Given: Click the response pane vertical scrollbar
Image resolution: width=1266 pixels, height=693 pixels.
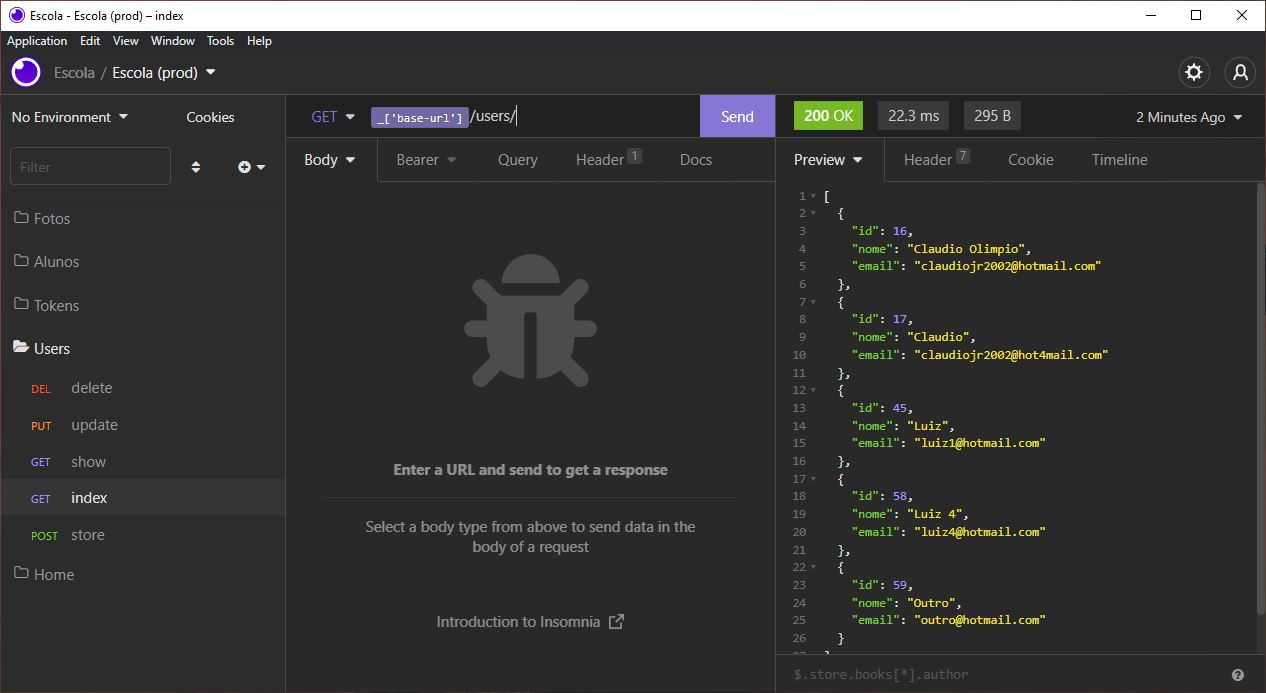Looking at the screenshot, I should 1260,400.
